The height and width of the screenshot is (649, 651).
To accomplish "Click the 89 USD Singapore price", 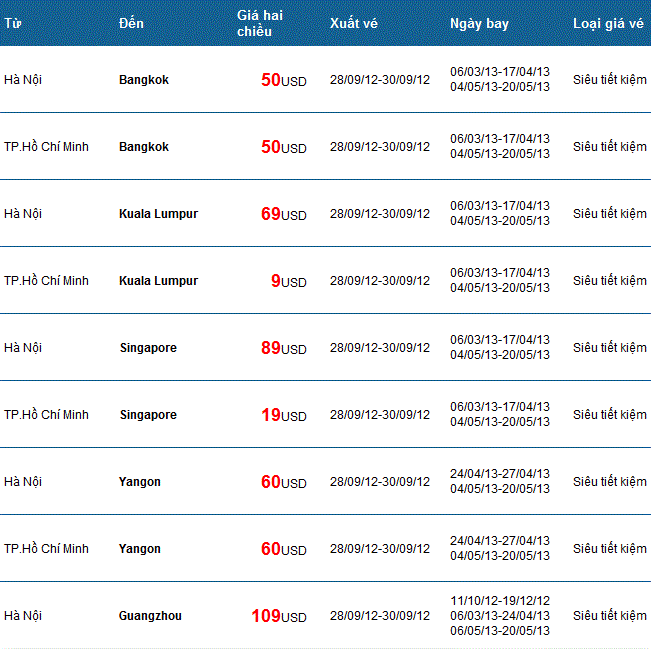I will click(284, 348).
